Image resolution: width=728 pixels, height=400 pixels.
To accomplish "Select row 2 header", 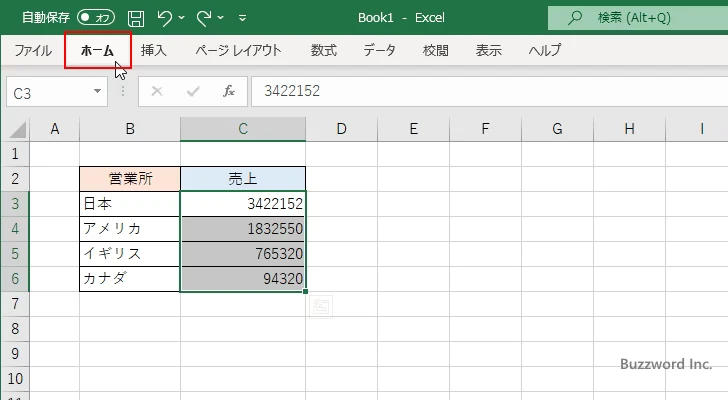I will tap(15, 179).
